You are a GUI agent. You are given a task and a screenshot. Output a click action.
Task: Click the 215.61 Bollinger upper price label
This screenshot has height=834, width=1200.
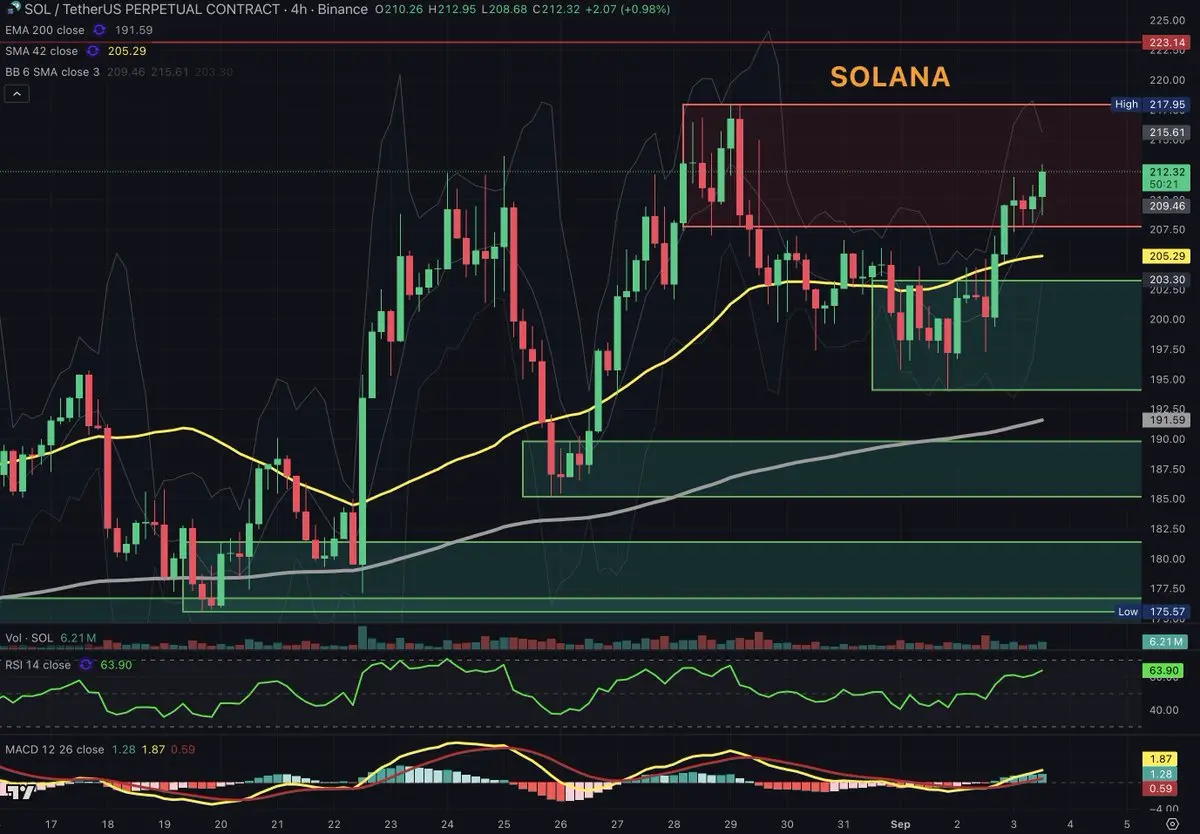coord(1165,132)
